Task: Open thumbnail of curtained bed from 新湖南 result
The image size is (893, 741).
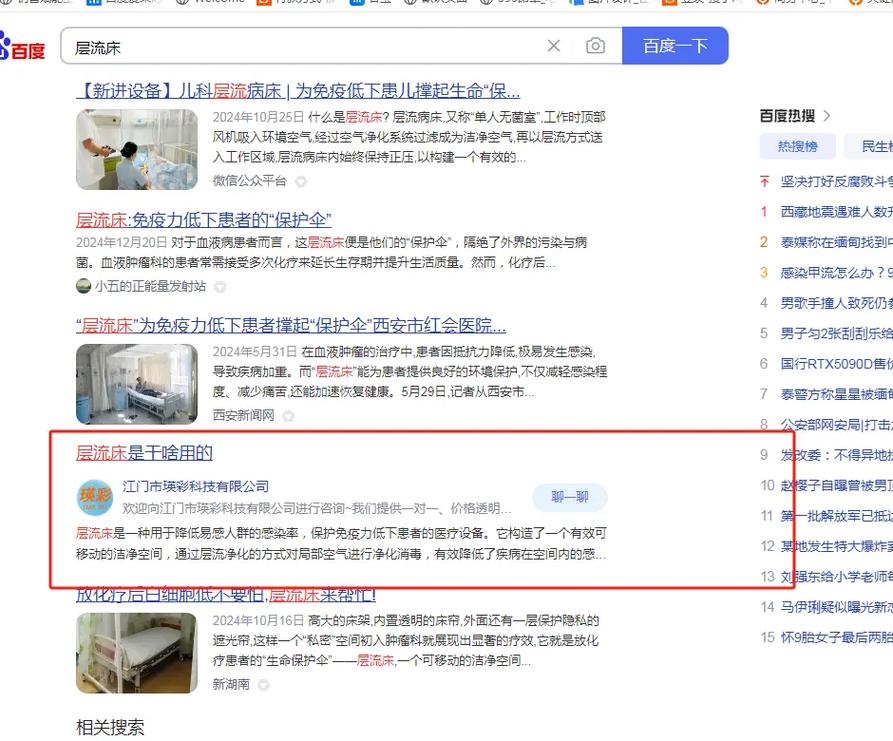Action: 137,653
